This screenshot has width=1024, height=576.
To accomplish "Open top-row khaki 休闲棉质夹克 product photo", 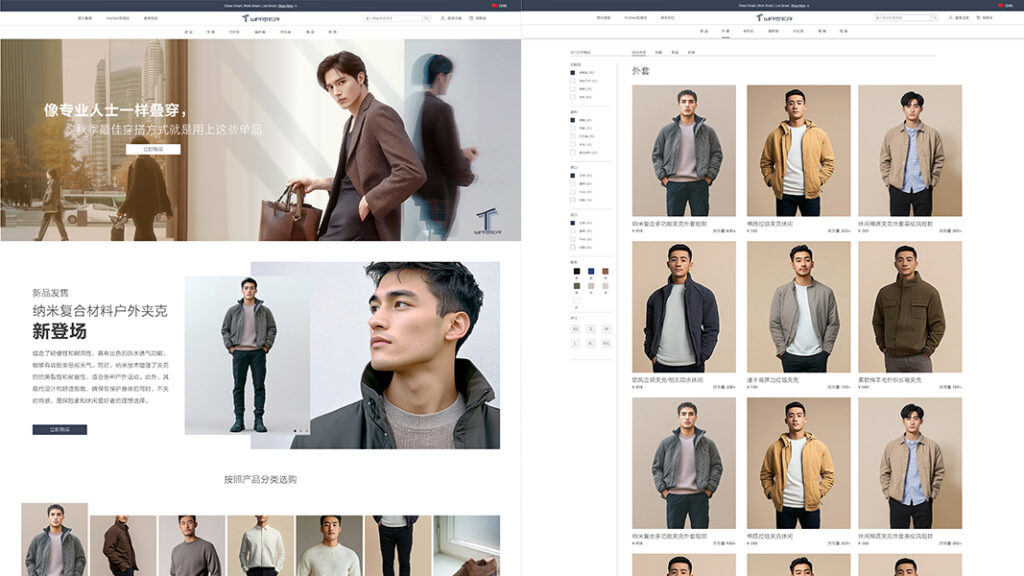I will 910,150.
